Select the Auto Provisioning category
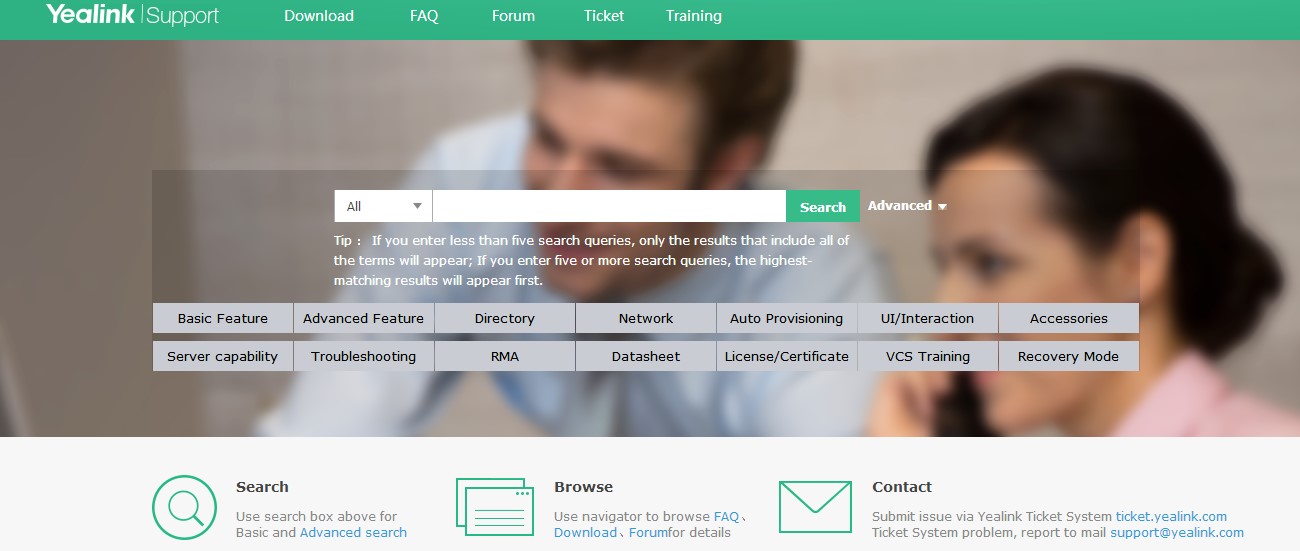The image size is (1300, 551). [787, 318]
